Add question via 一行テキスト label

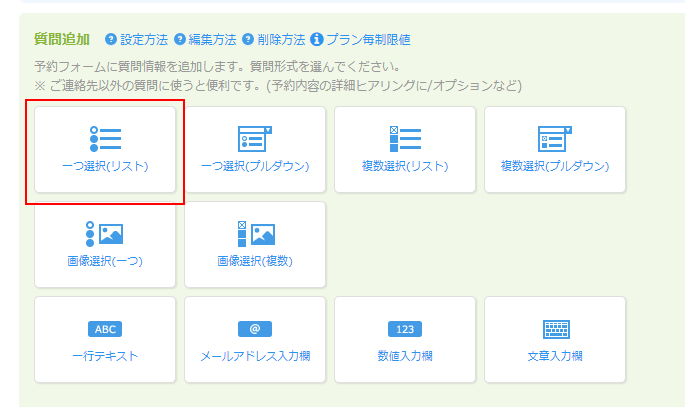[x=105, y=356]
